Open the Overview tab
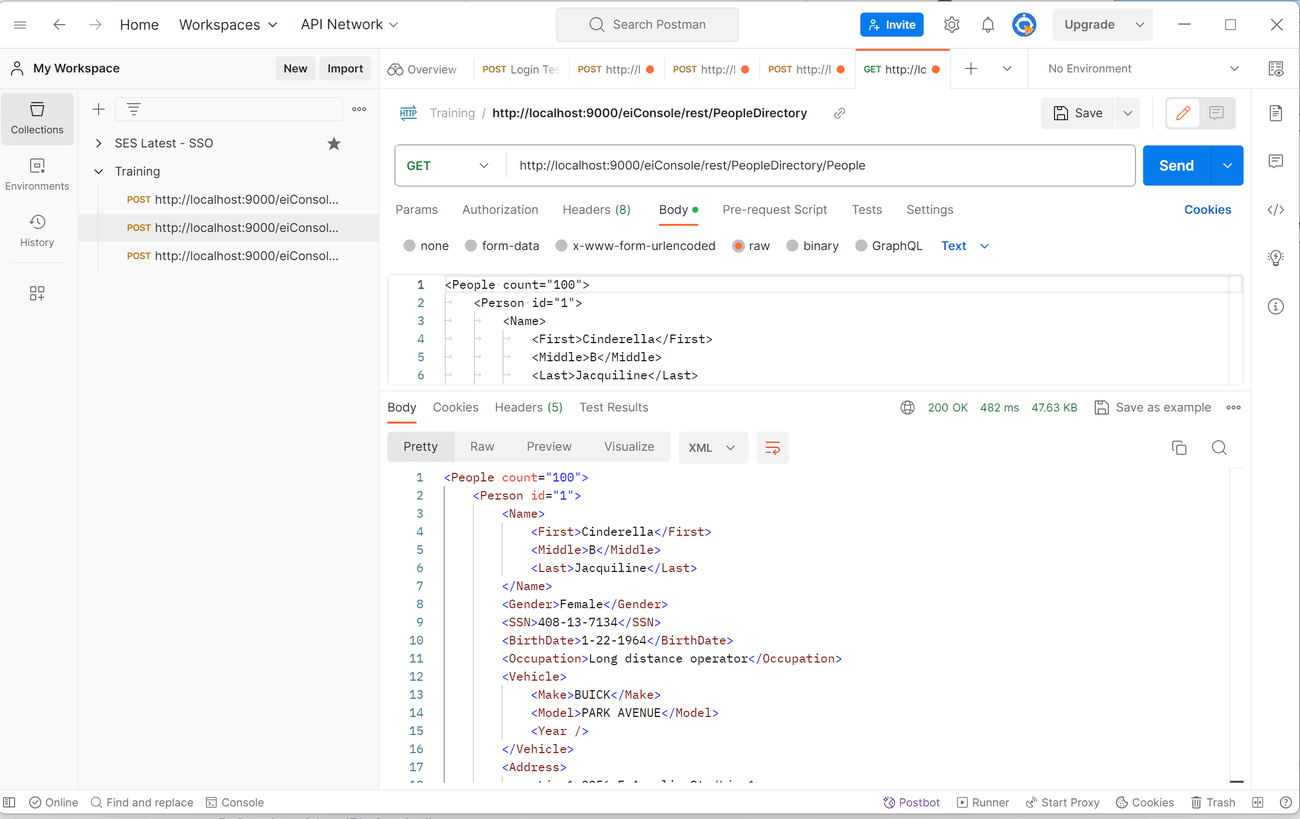The width and height of the screenshot is (1300, 819). [422, 69]
